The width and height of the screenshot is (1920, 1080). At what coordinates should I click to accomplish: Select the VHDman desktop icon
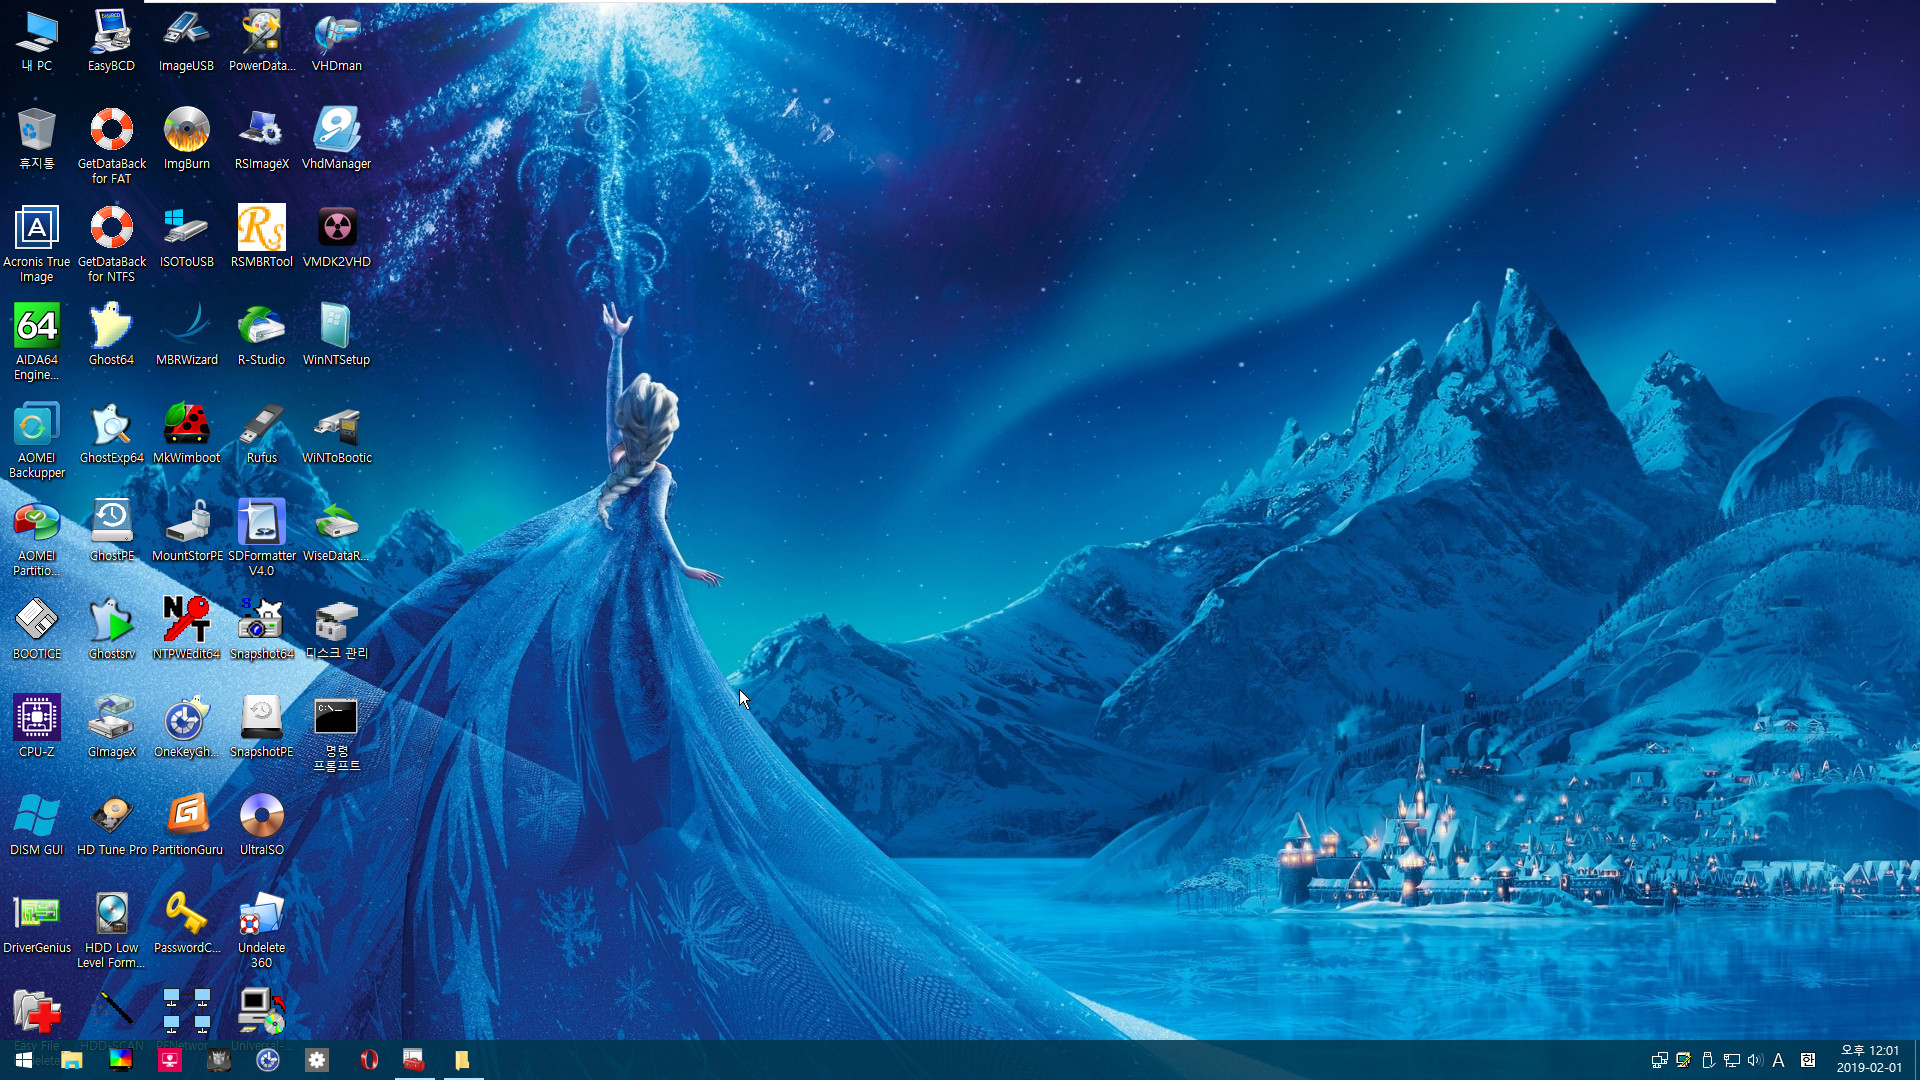[337, 41]
